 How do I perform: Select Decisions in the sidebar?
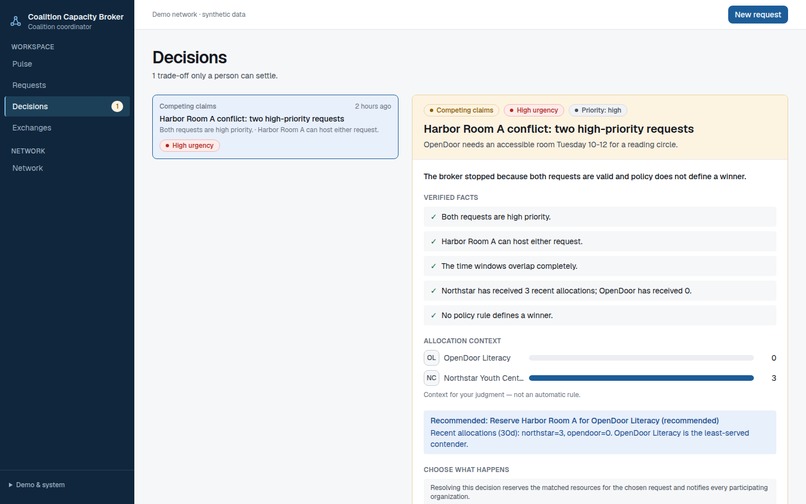tap(67, 106)
